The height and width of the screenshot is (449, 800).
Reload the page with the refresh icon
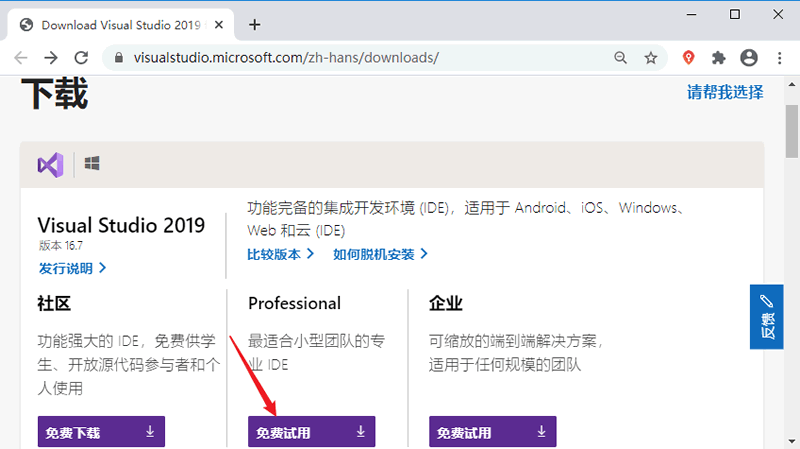[x=82, y=58]
